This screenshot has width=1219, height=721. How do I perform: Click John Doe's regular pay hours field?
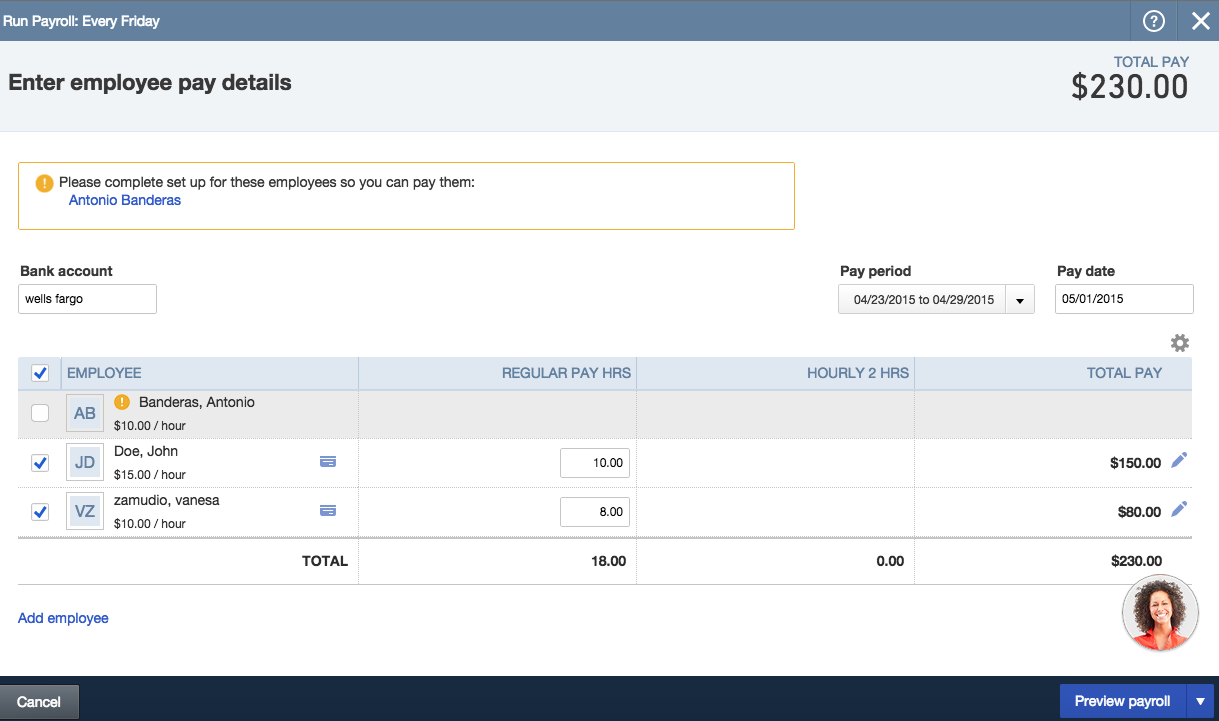(594, 463)
